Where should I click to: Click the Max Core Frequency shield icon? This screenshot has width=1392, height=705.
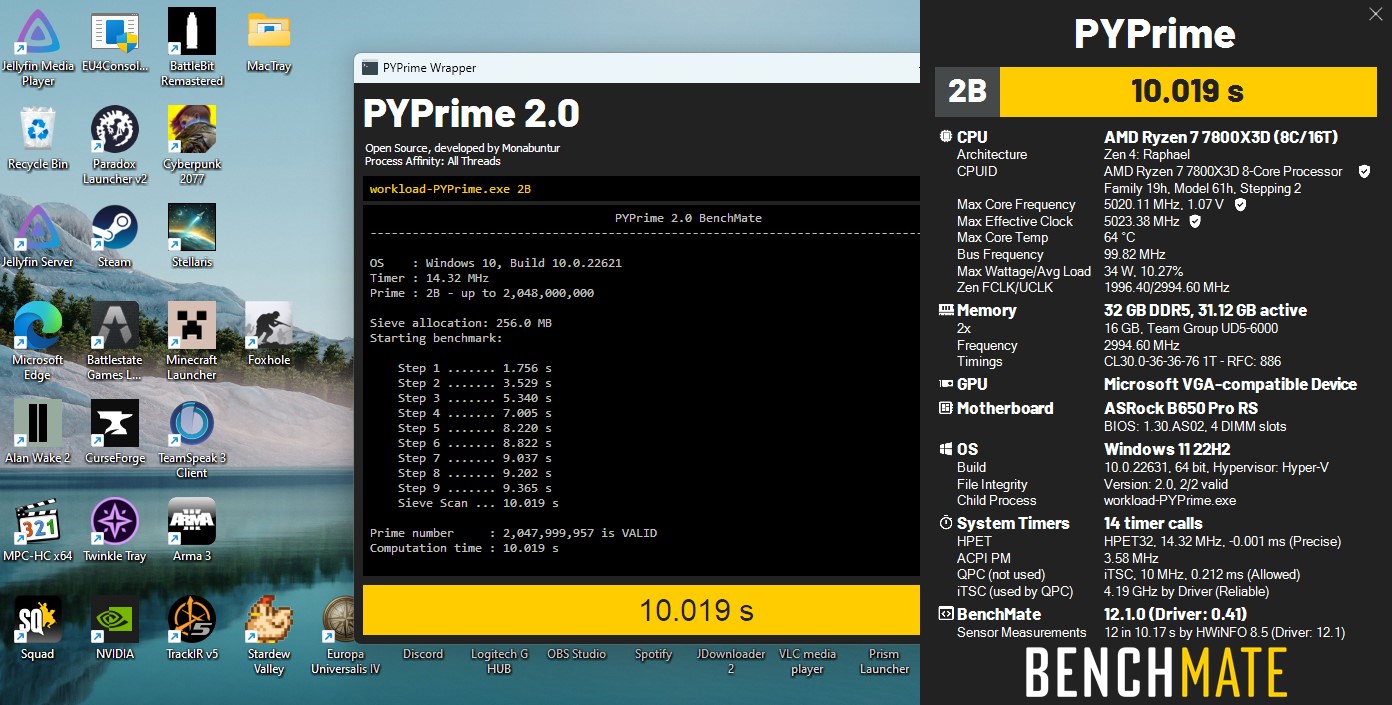(1240, 204)
